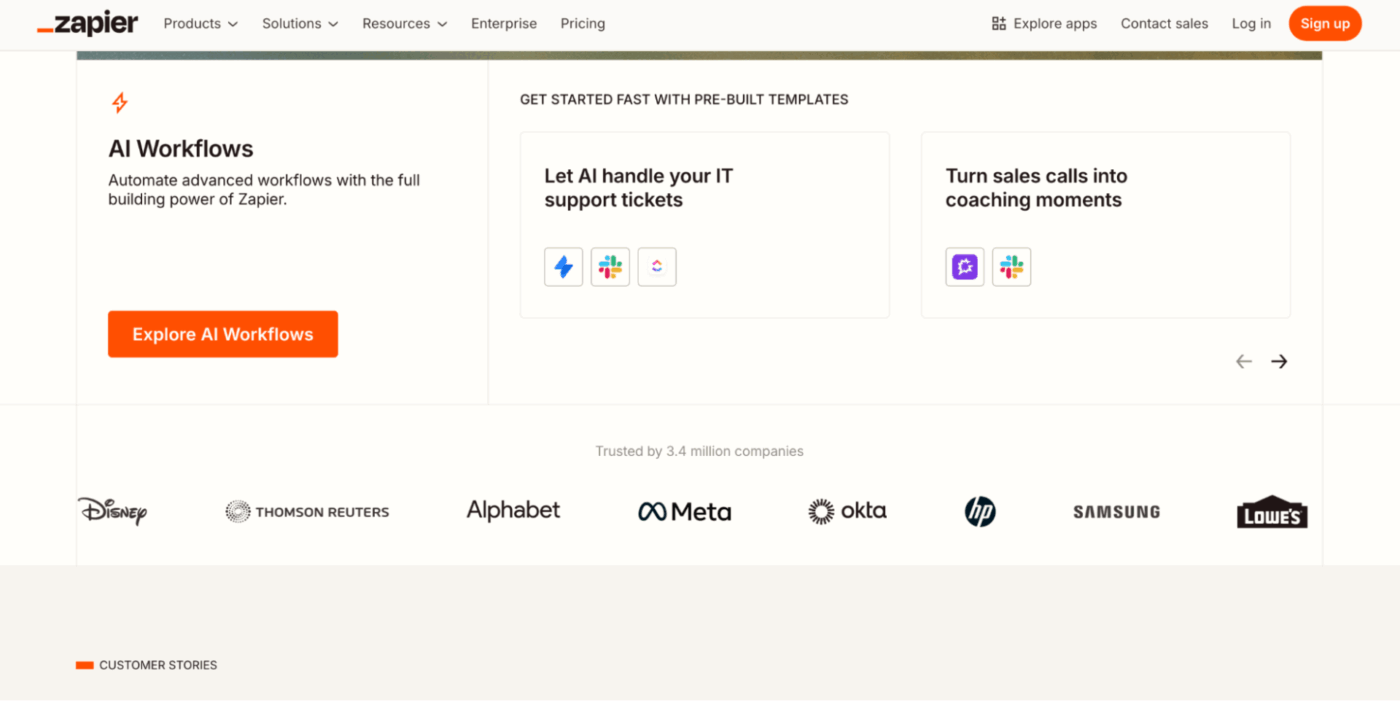1400x701 pixels.
Task: Click the Slack icon in the IT support card
Action: 610,267
